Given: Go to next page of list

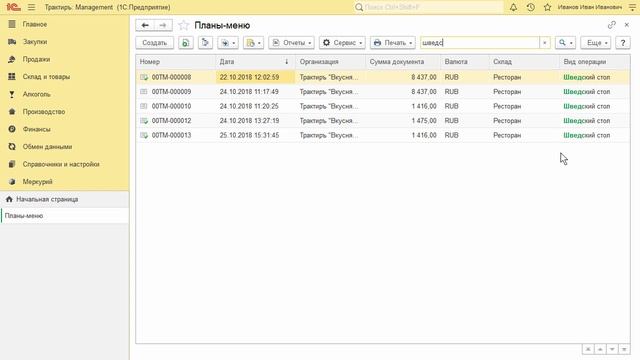Looking at the screenshot, I should pyautogui.click(x=612, y=349).
